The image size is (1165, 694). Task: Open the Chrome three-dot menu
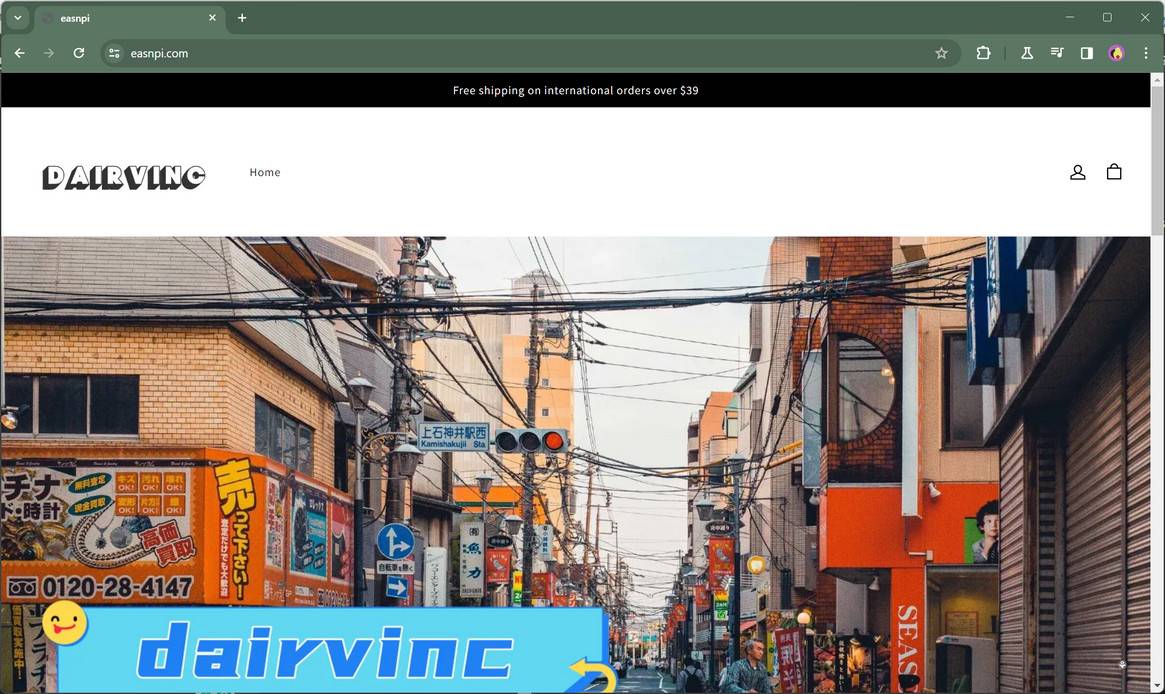[x=1146, y=53]
